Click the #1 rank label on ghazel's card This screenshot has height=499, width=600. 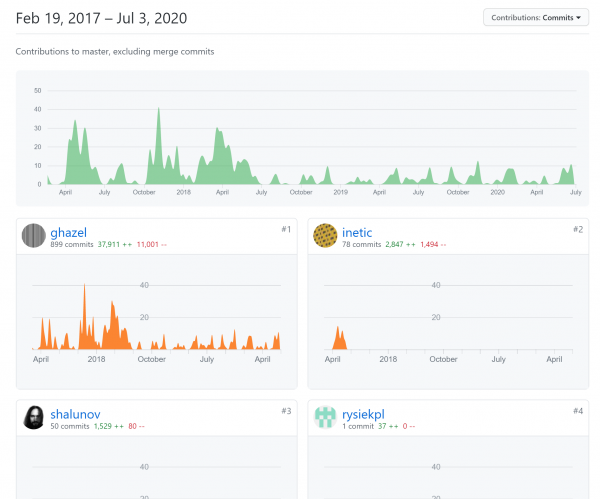(286, 229)
